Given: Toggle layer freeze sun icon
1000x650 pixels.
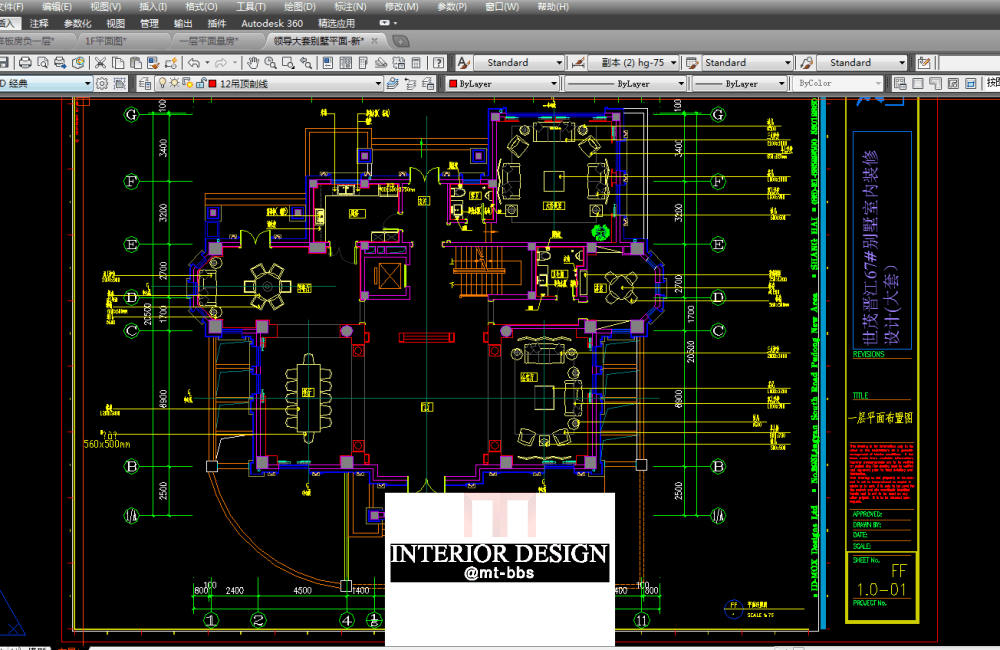Looking at the screenshot, I should 176,84.
